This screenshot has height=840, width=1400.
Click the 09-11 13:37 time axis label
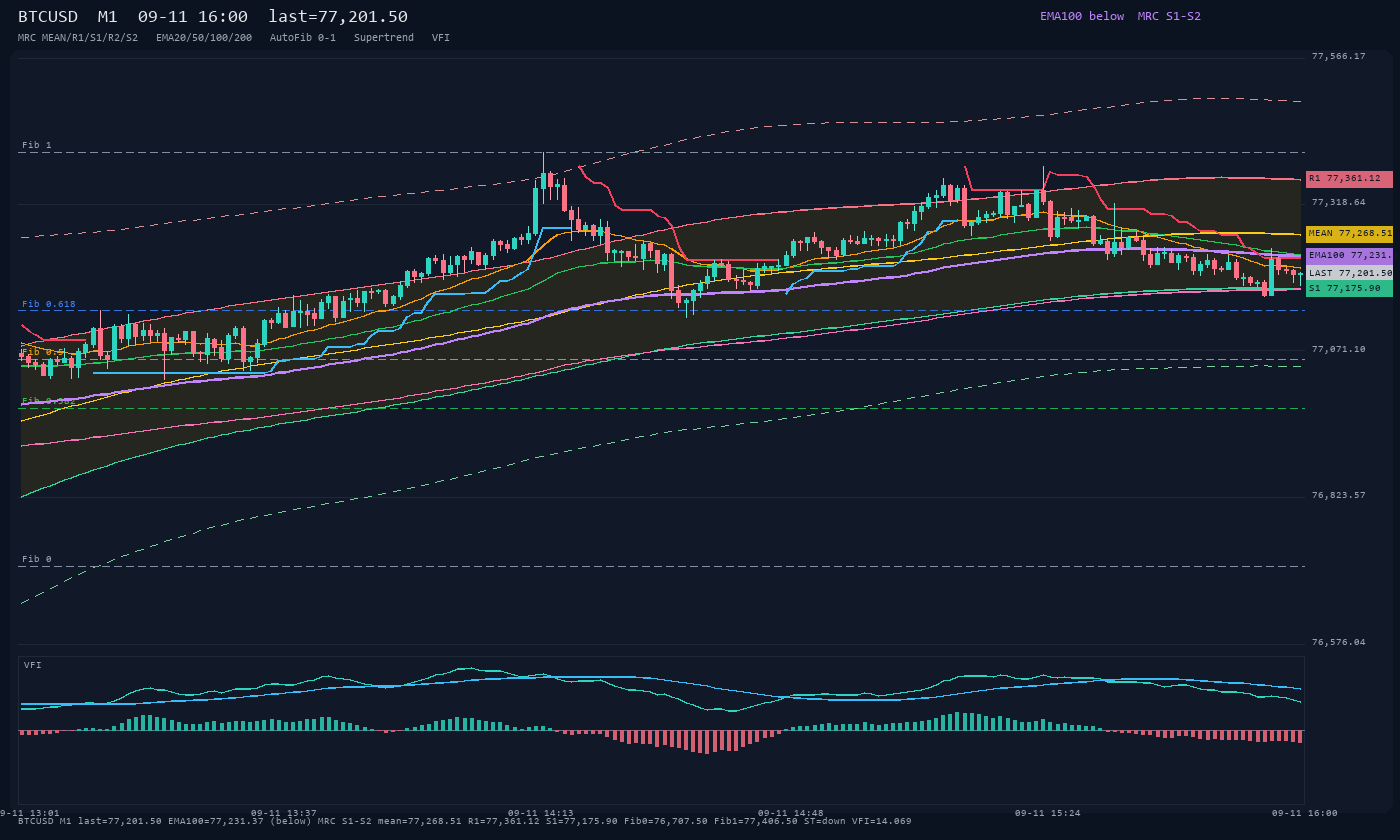[284, 813]
